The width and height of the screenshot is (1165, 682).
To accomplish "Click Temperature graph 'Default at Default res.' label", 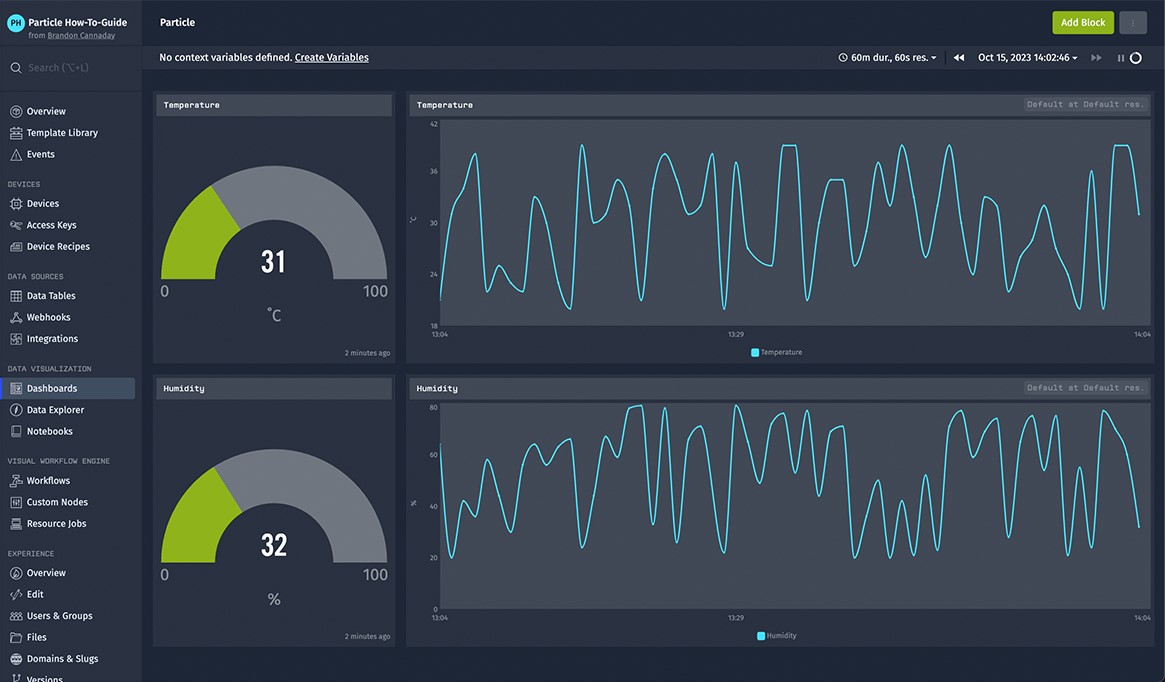I will click(x=1085, y=105).
